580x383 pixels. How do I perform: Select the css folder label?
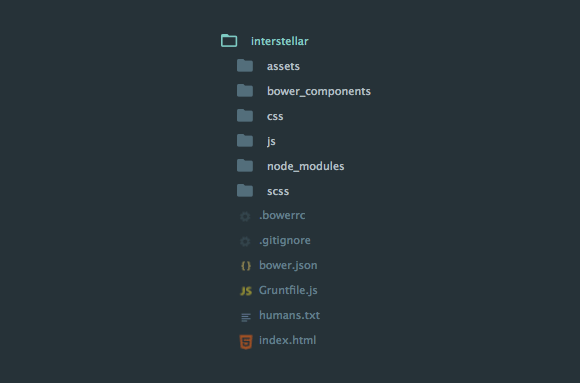point(275,117)
